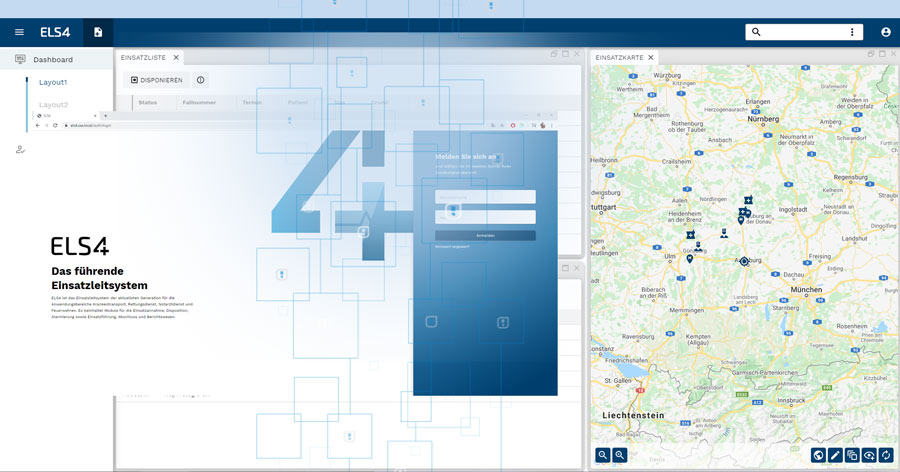Sort by the Status column header
Image resolution: width=900 pixels, height=472 pixels.
pos(148,102)
